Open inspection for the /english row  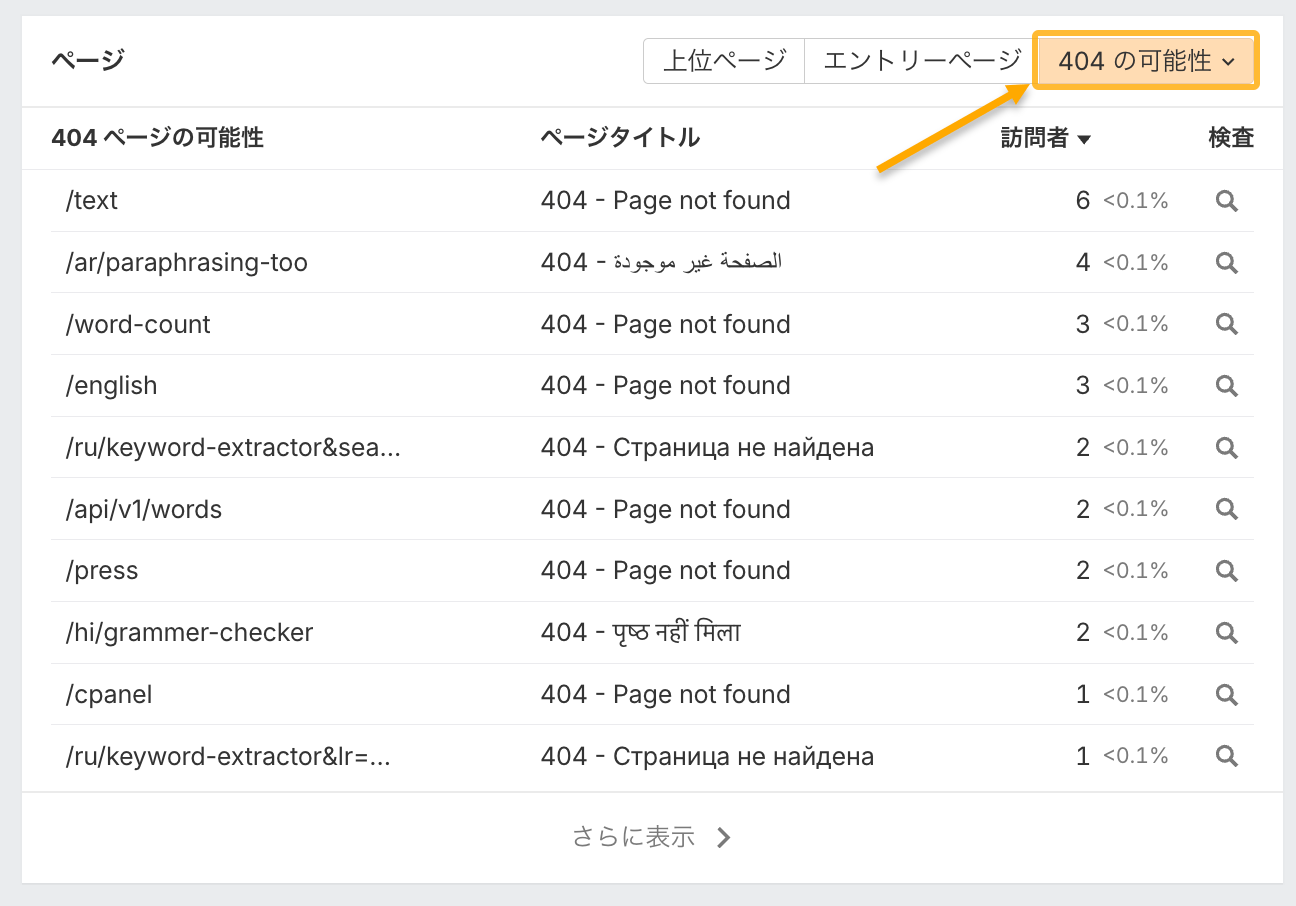pyautogui.click(x=1226, y=386)
